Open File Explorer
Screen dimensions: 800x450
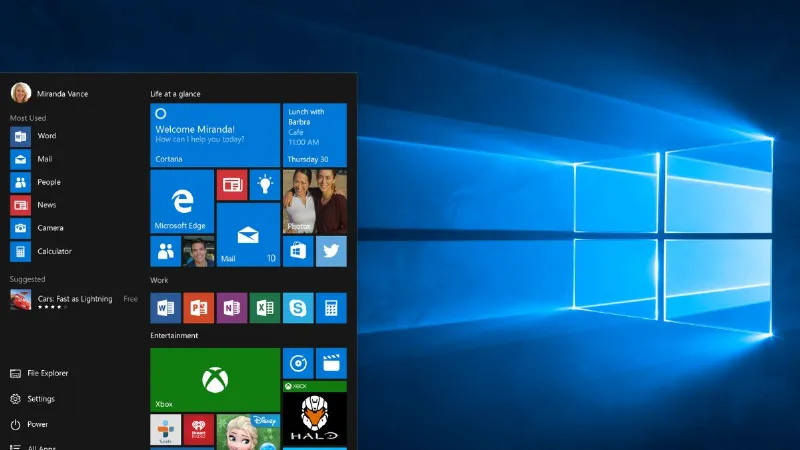[39, 373]
